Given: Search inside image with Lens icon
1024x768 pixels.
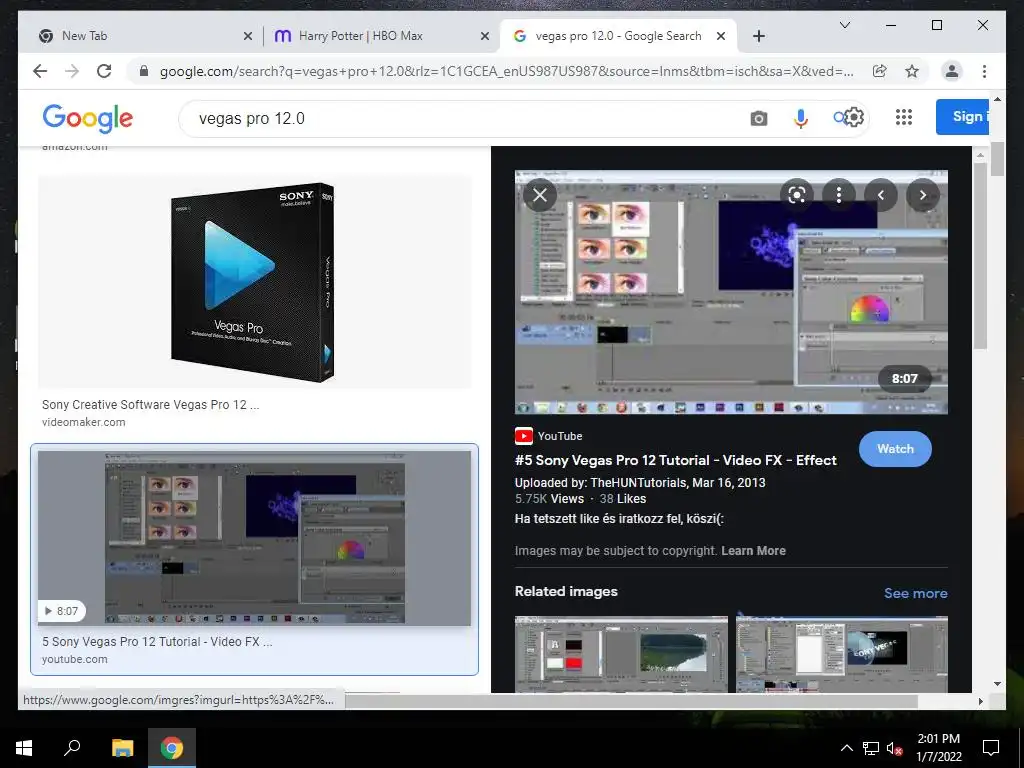Looking at the screenshot, I should 797,195.
